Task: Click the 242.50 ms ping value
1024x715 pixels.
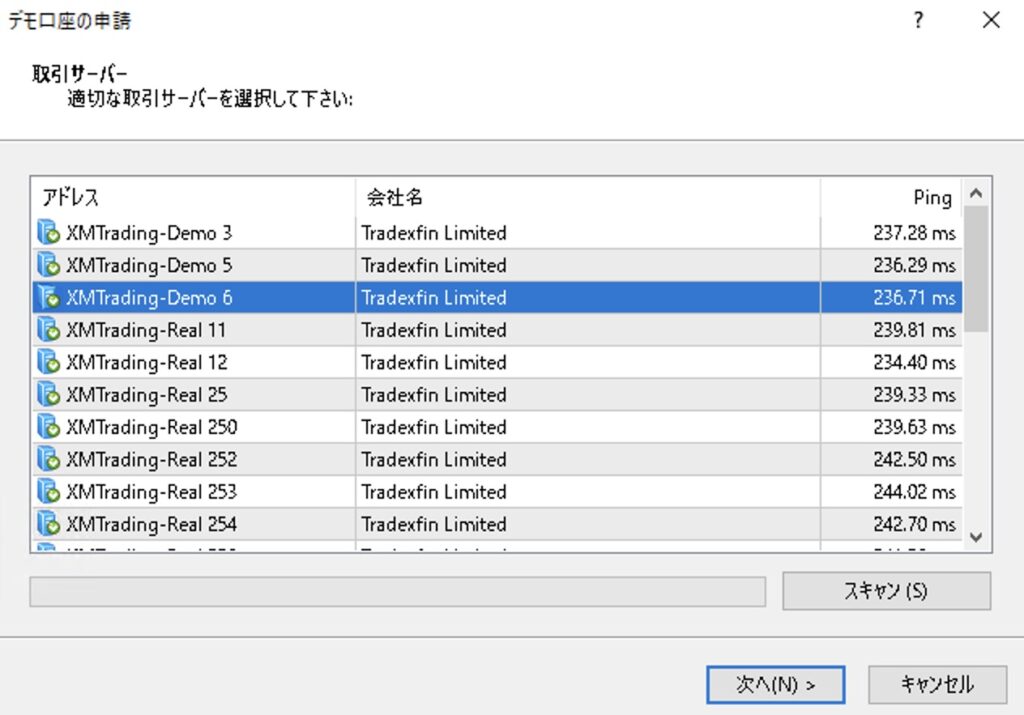Action: [914, 460]
